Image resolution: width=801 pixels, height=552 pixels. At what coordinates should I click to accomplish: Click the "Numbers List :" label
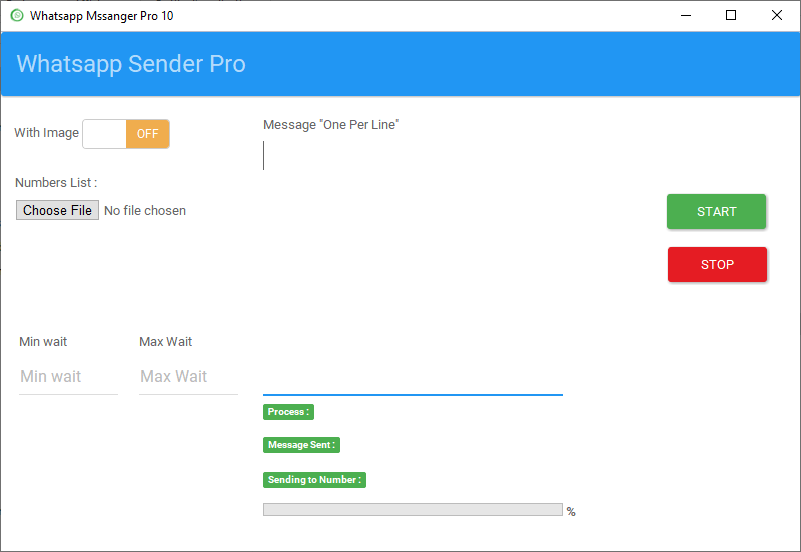click(x=56, y=183)
